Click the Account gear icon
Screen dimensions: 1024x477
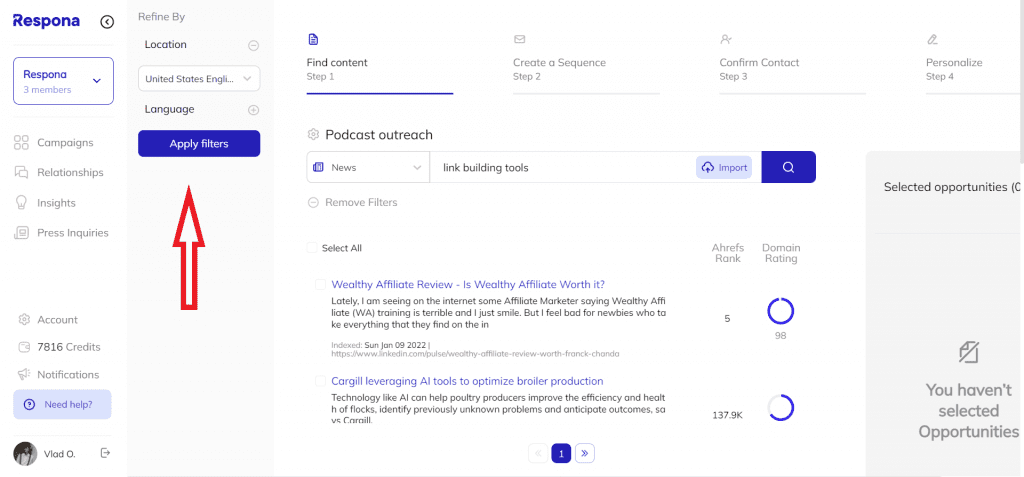point(25,320)
